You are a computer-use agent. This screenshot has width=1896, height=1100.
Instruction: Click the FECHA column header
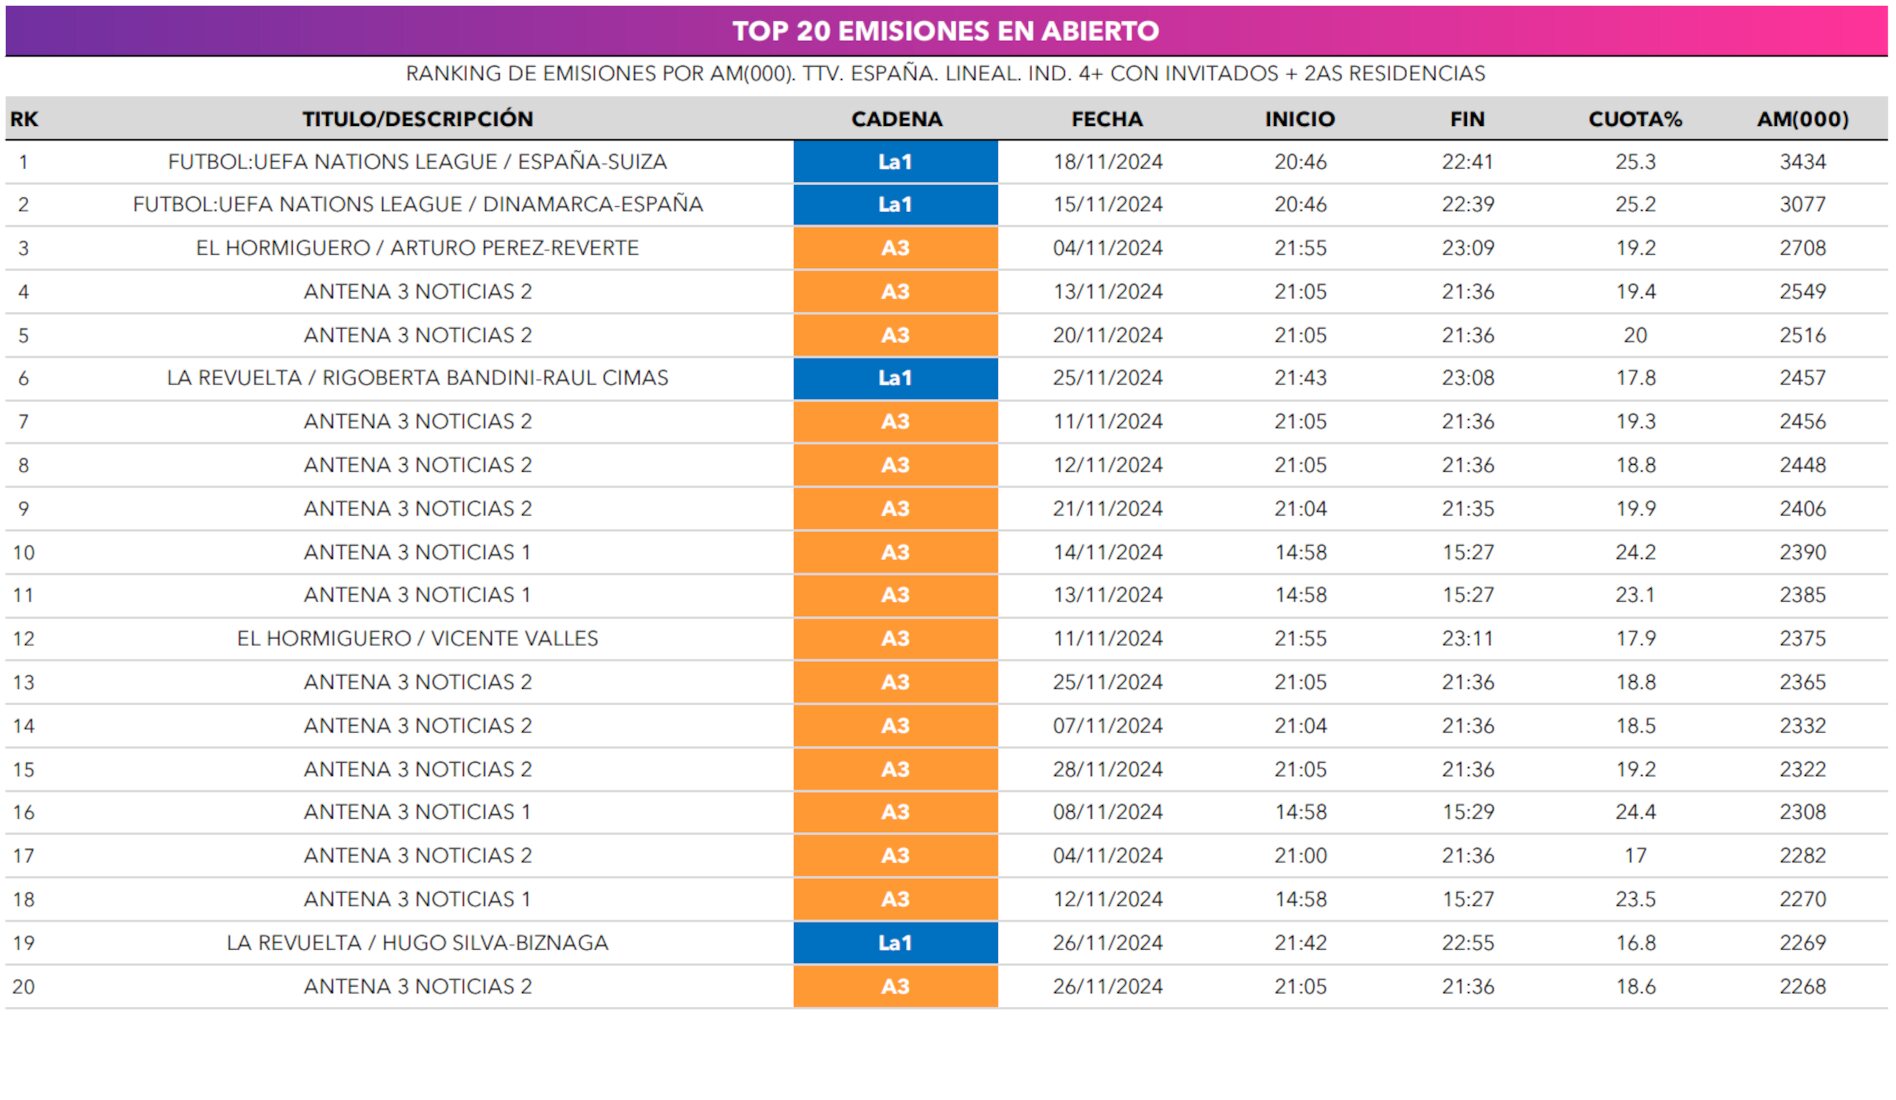click(x=1106, y=119)
